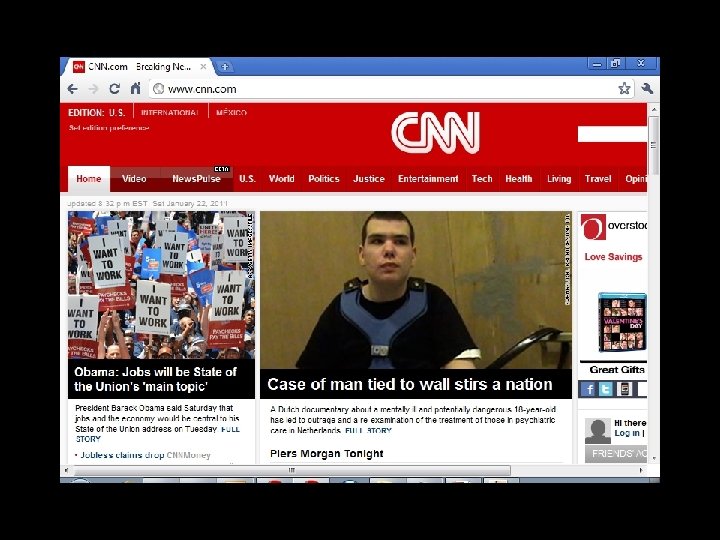
Task: Click the Twitter icon
Action: click(606, 389)
